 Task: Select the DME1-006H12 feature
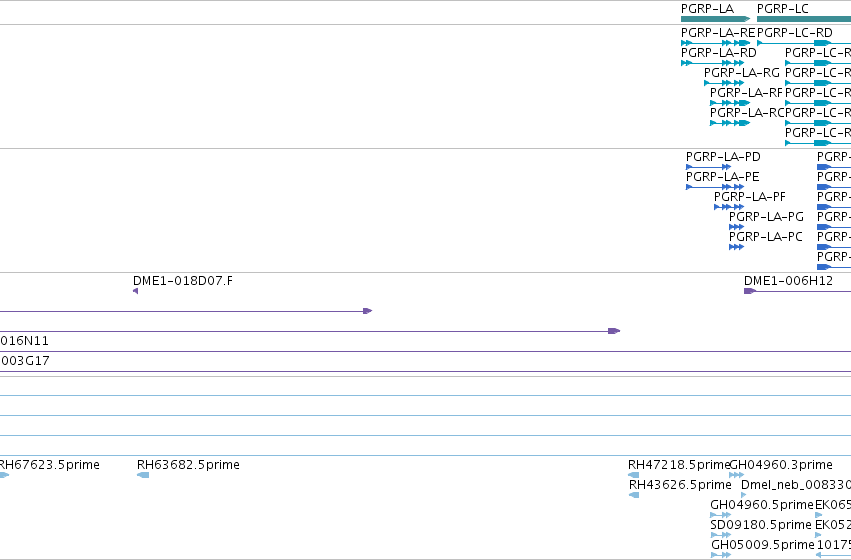point(797,291)
